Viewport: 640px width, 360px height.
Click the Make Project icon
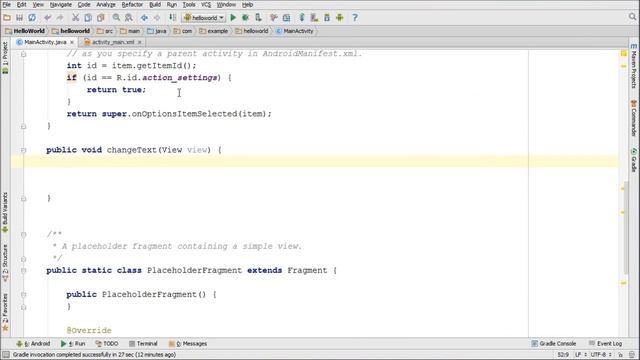[173, 18]
